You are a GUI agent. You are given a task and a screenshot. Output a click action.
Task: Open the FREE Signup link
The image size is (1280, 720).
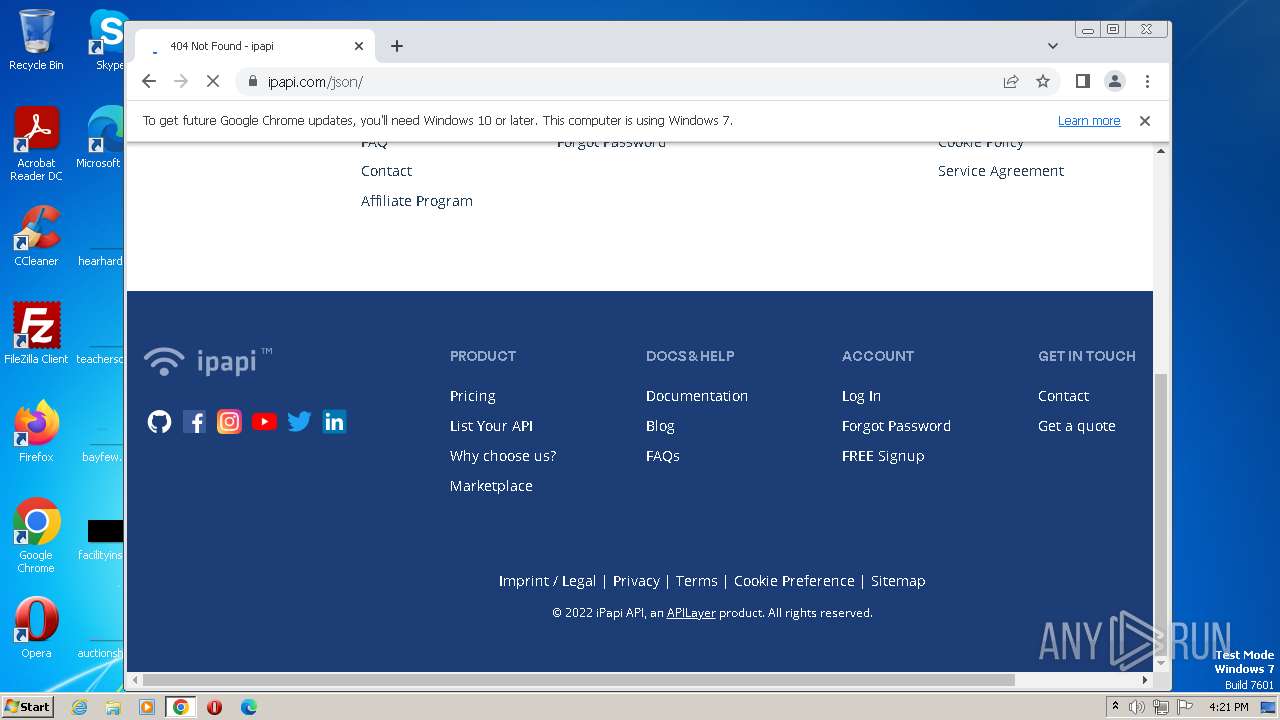click(x=883, y=456)
